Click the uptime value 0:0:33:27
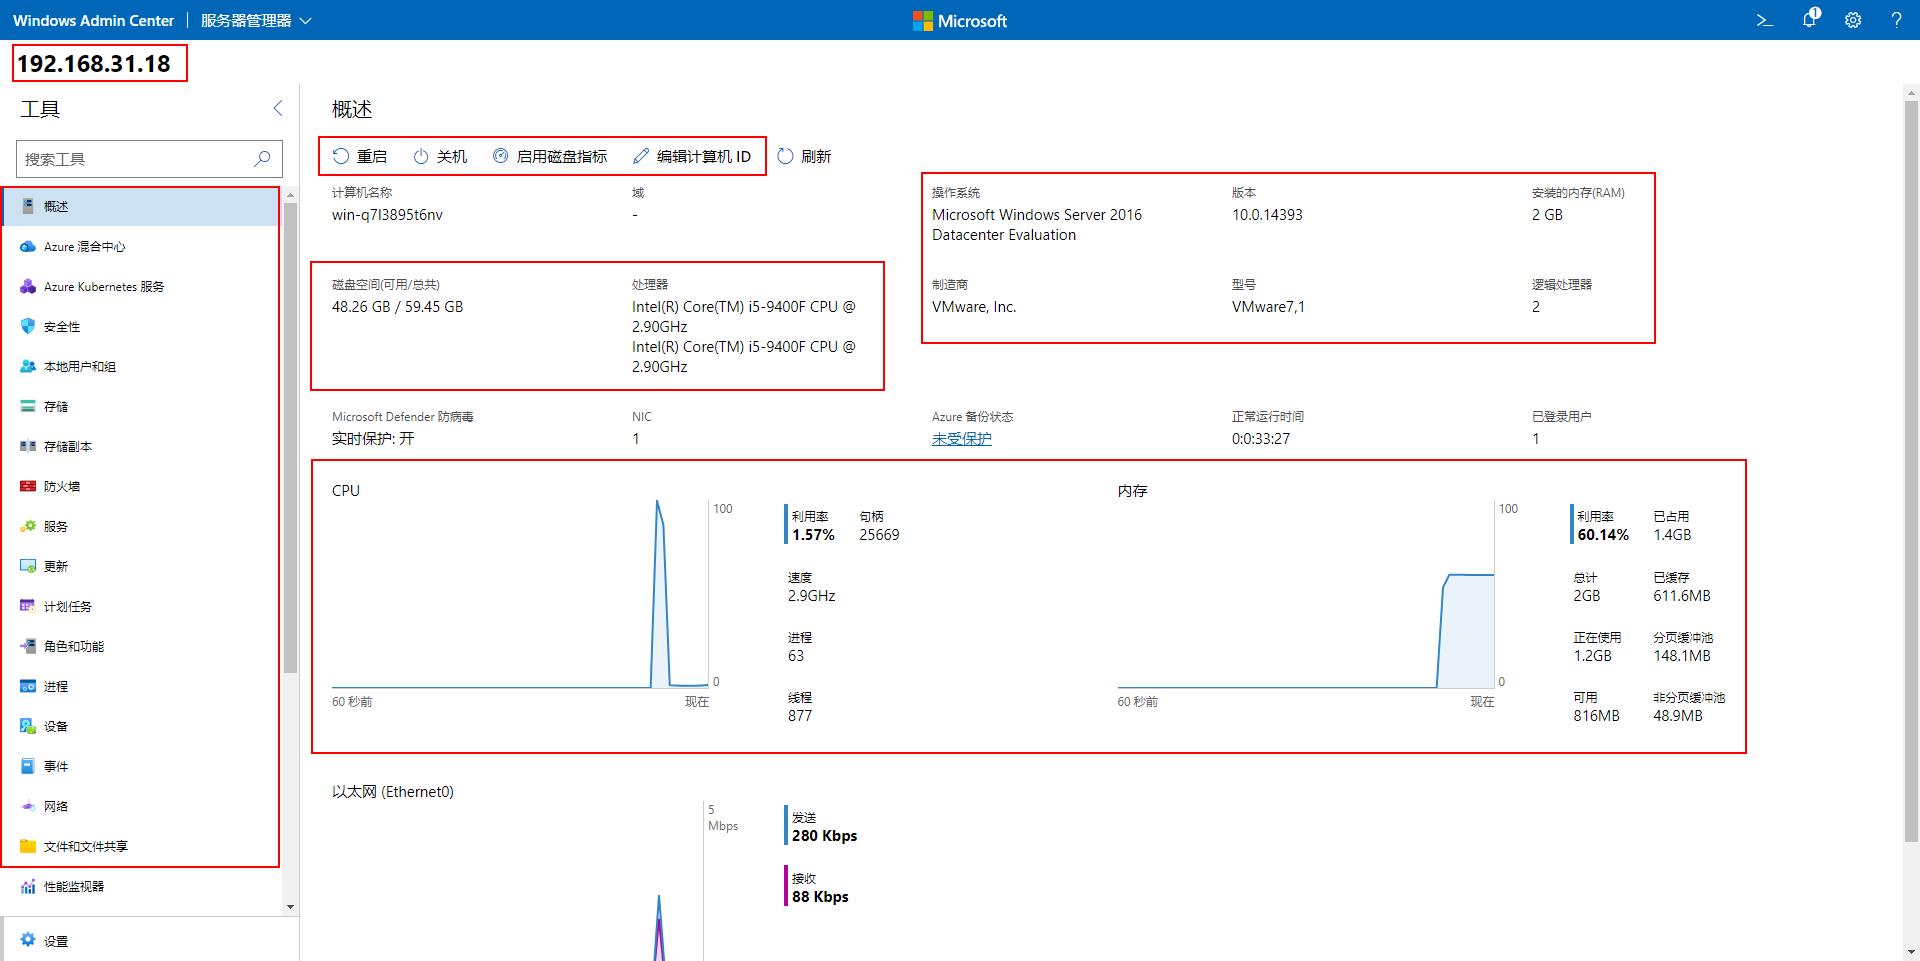Viewport: 1920px width, 961px height. [1261, 438]
